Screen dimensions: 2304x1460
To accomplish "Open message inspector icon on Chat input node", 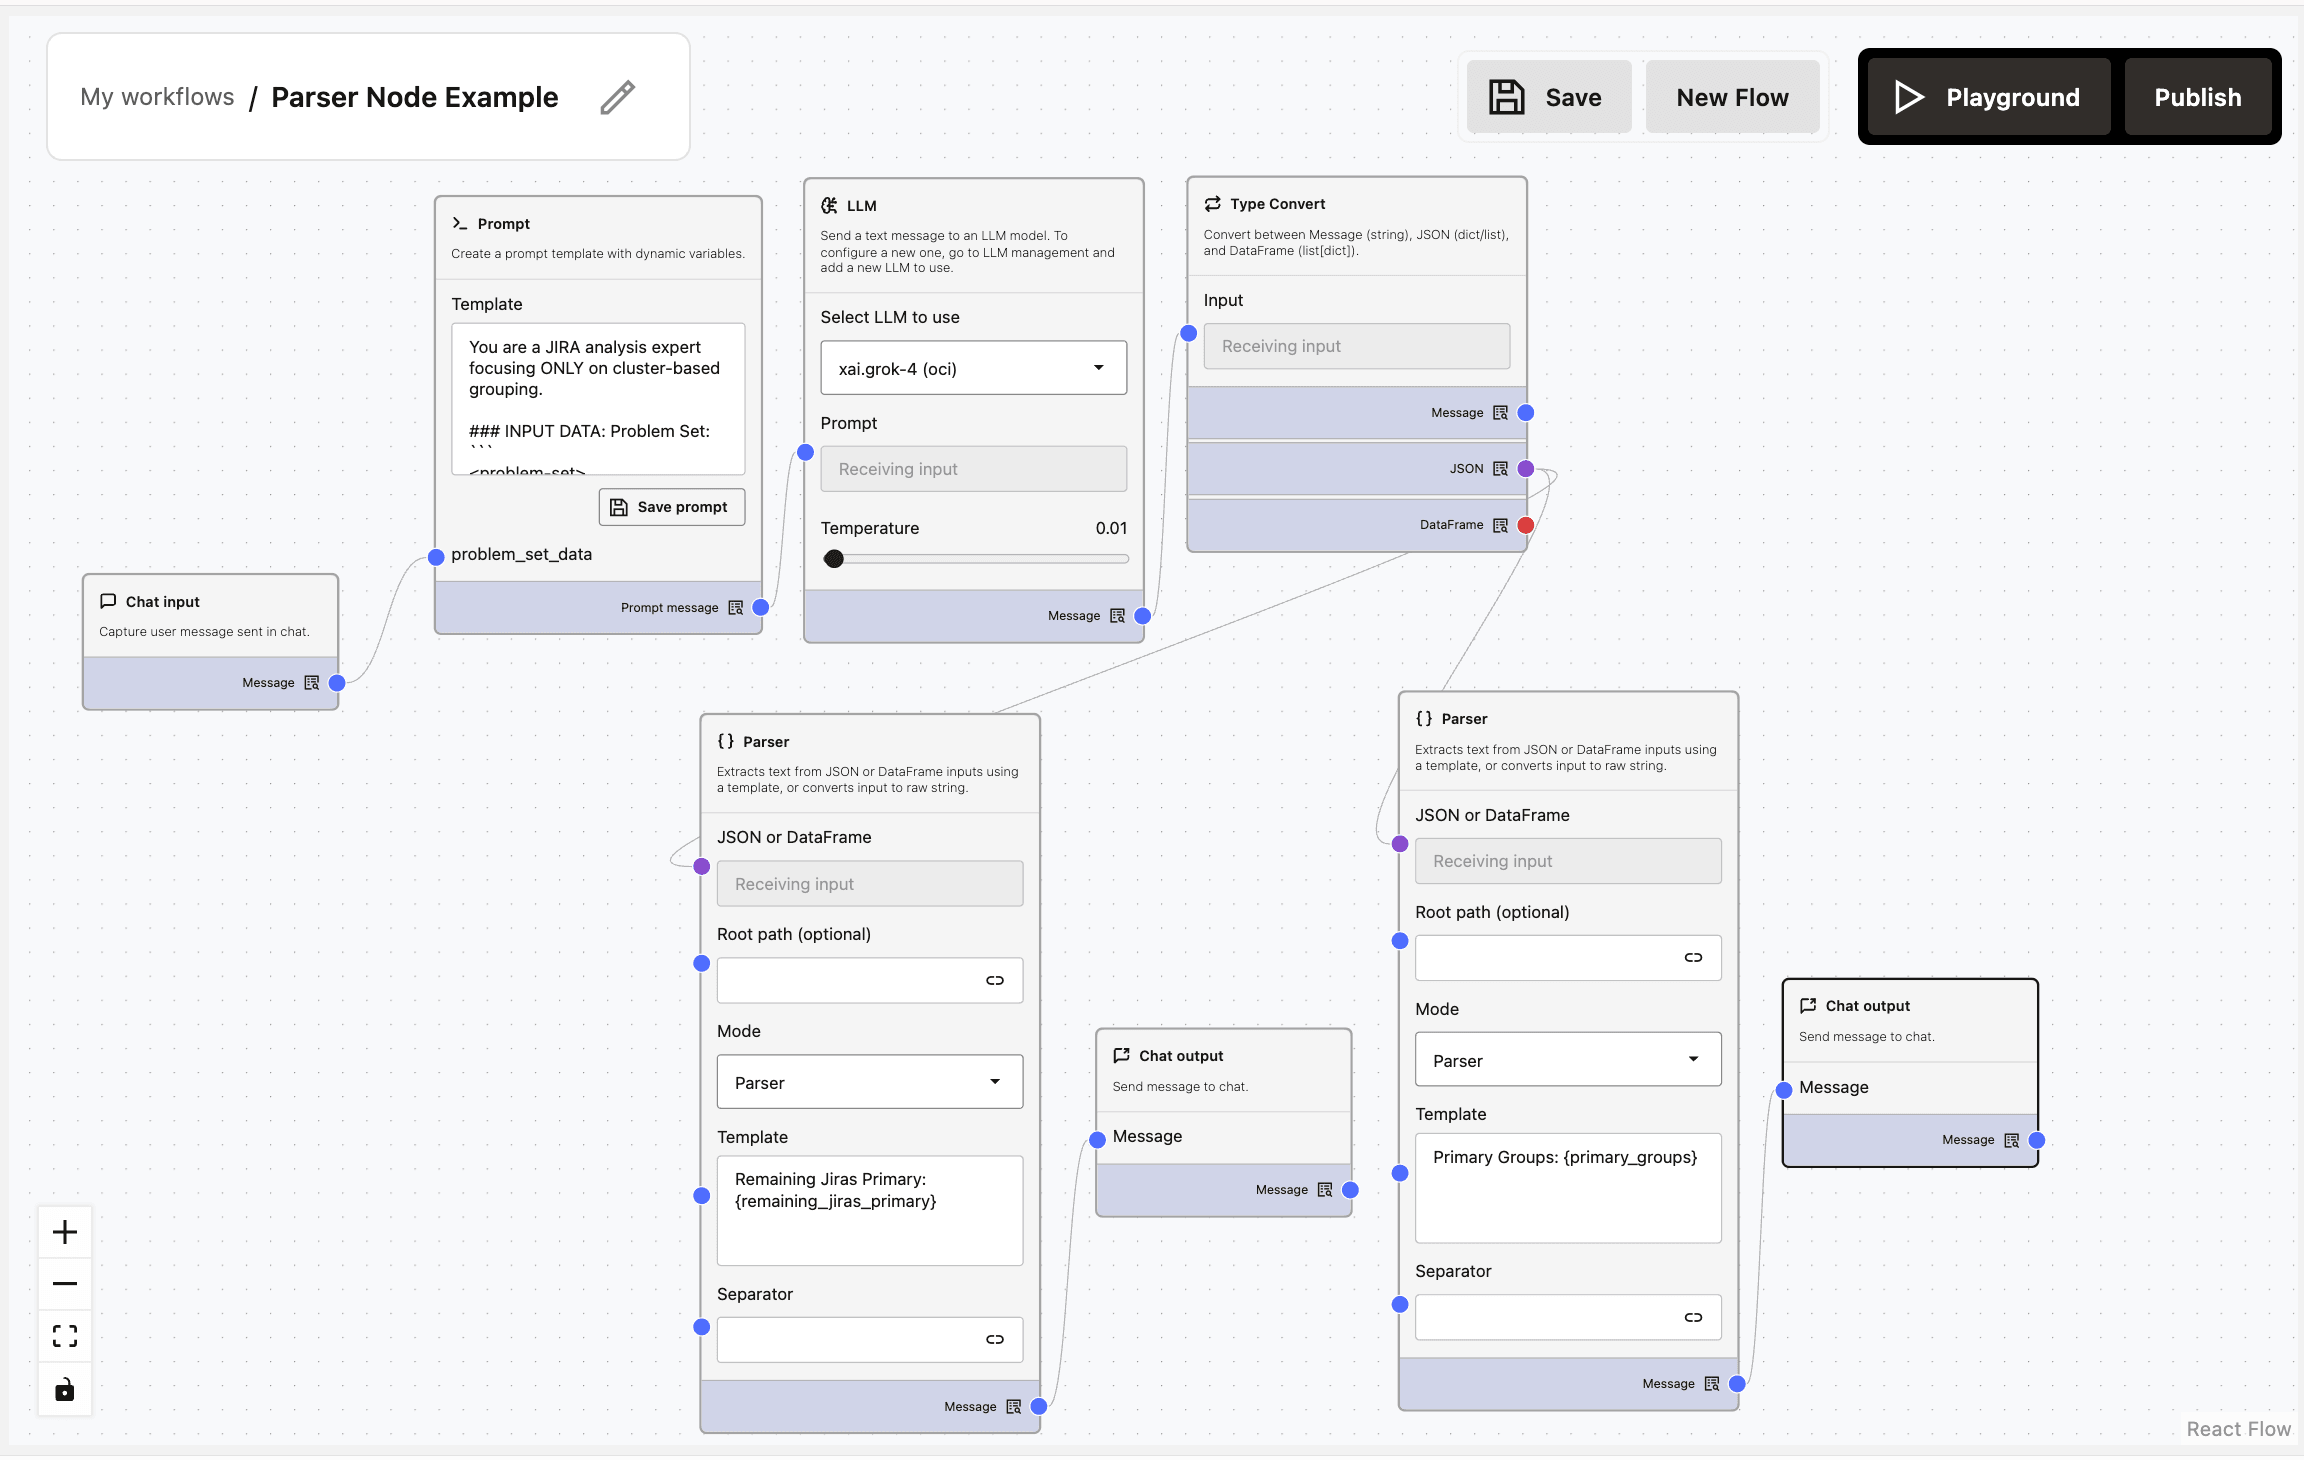I will [312, 682].
